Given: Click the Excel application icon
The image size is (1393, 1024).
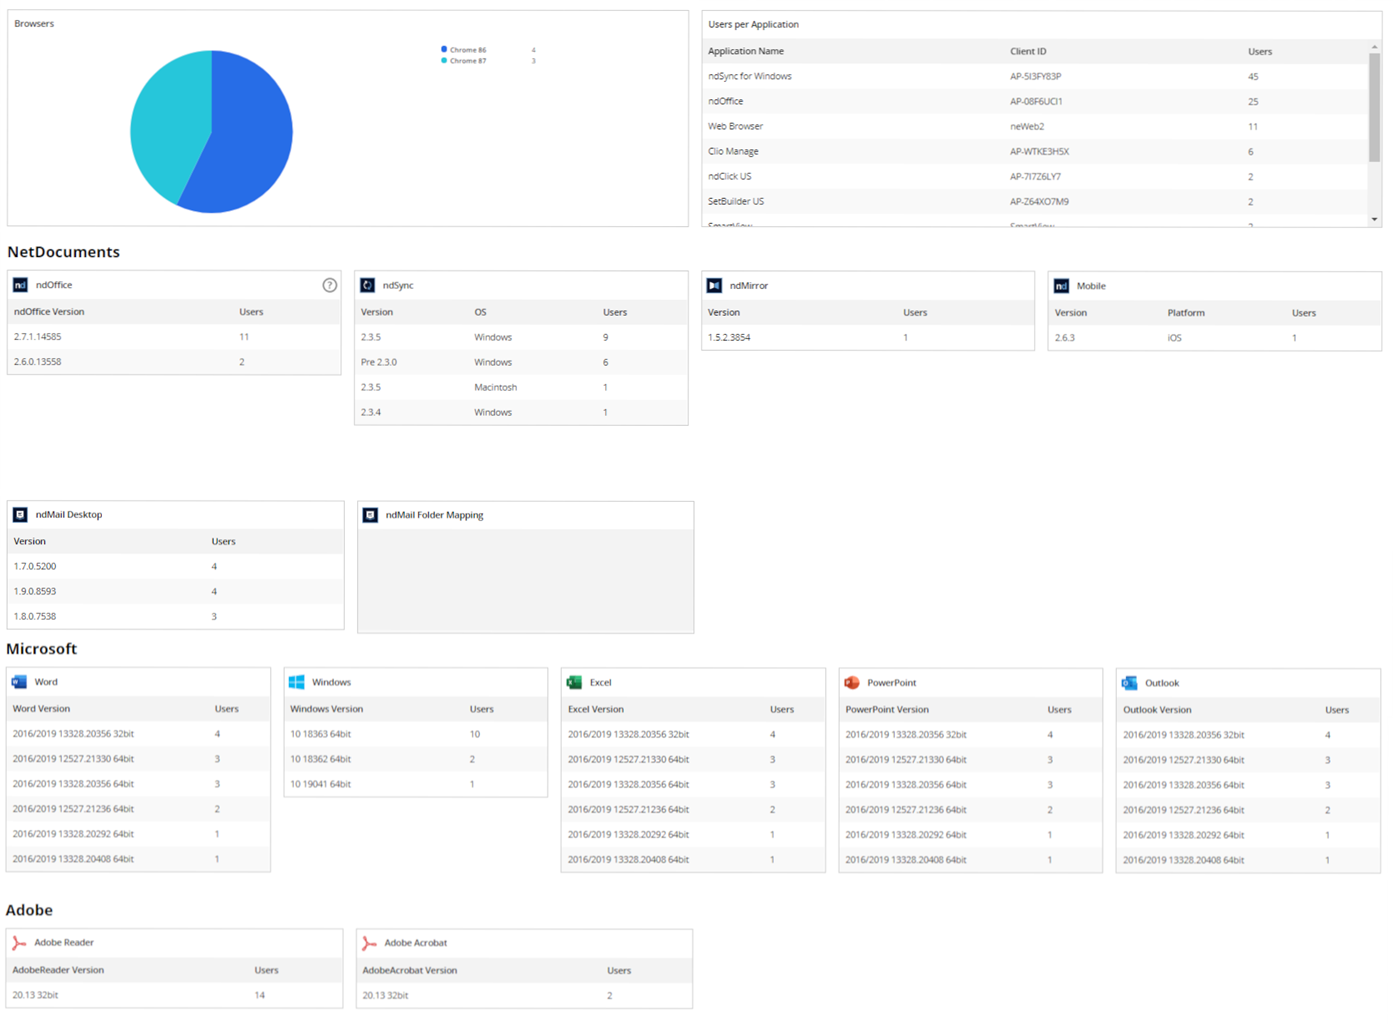Looking at the screenshot, I should coord(573,681).
